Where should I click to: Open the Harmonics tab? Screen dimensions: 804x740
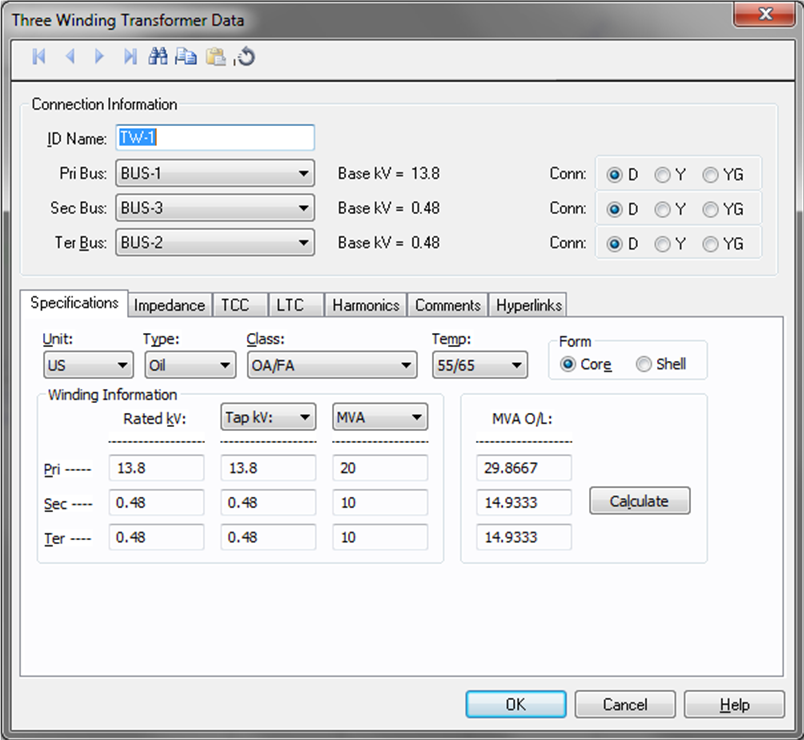point(366,305)
